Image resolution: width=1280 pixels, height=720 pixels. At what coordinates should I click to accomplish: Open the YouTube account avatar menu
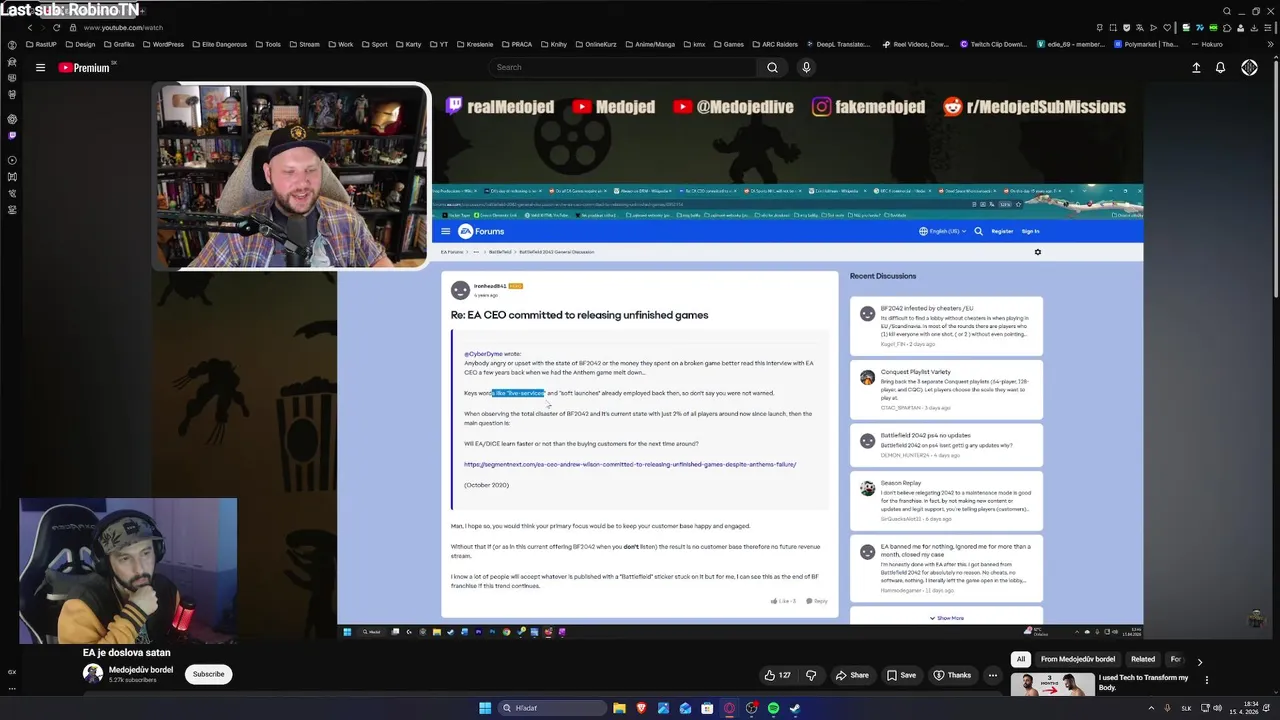click(1249, 67)
